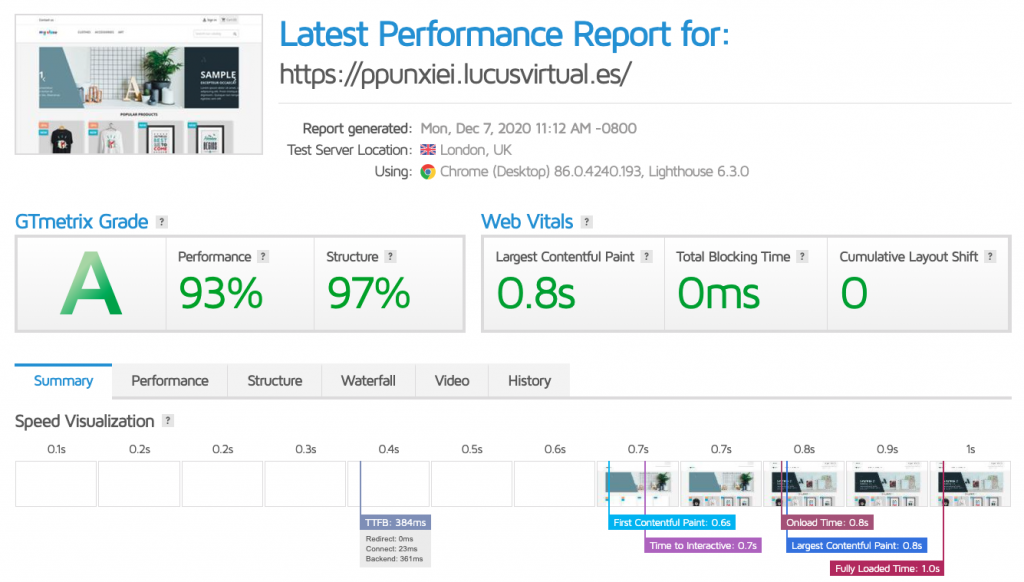1024x582 pixels.
Task: Click the TTFB 384ms timeline marker
Action: pyautogui.click(x=395, y=522)
